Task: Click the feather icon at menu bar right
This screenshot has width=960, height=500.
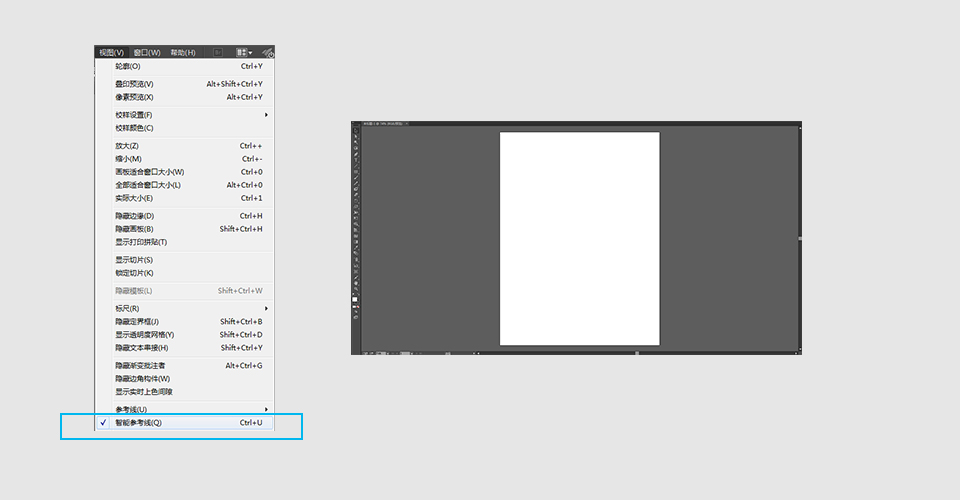Action: [x=268, y=52]
